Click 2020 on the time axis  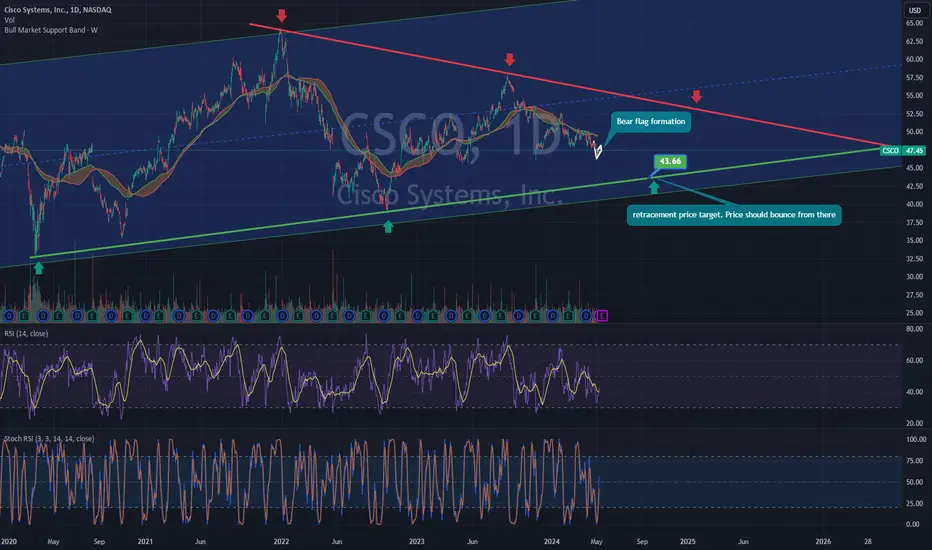(9, 542)
